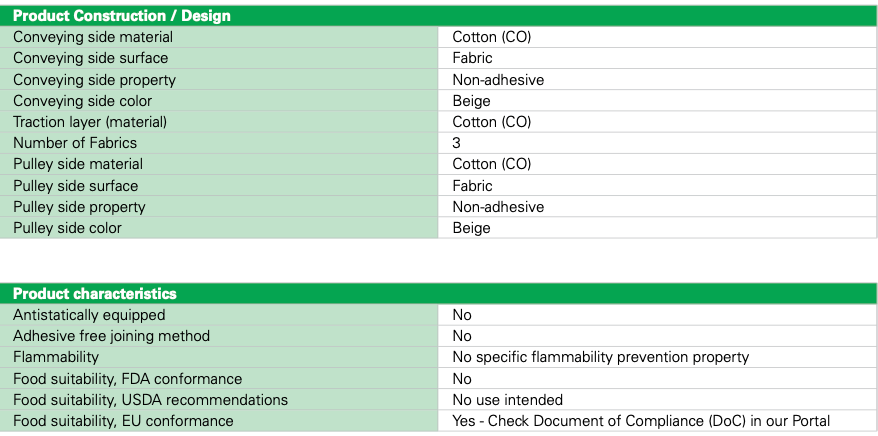The image size is (878, 436).
Task: Click the Pulley side color label
Action: pos(67,228)
